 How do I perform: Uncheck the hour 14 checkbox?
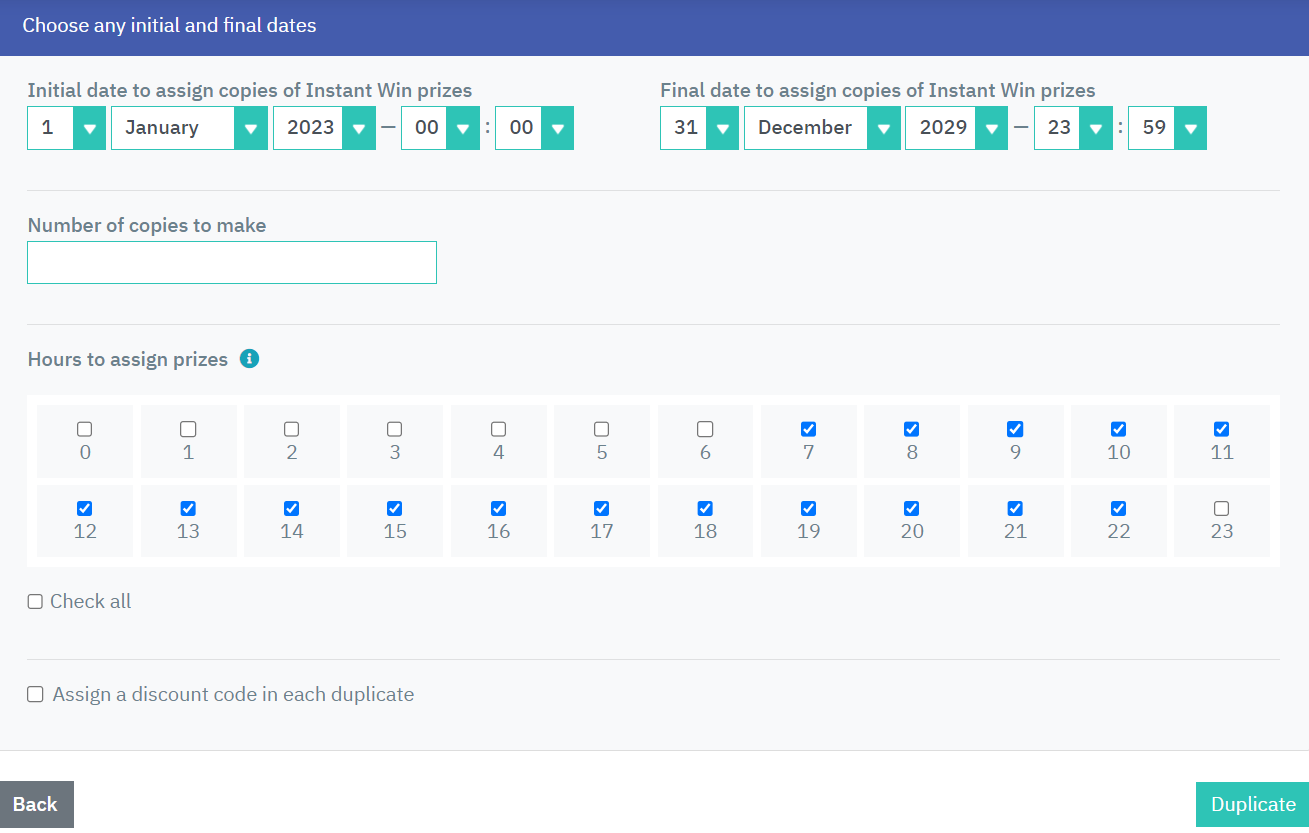point(291,508)
